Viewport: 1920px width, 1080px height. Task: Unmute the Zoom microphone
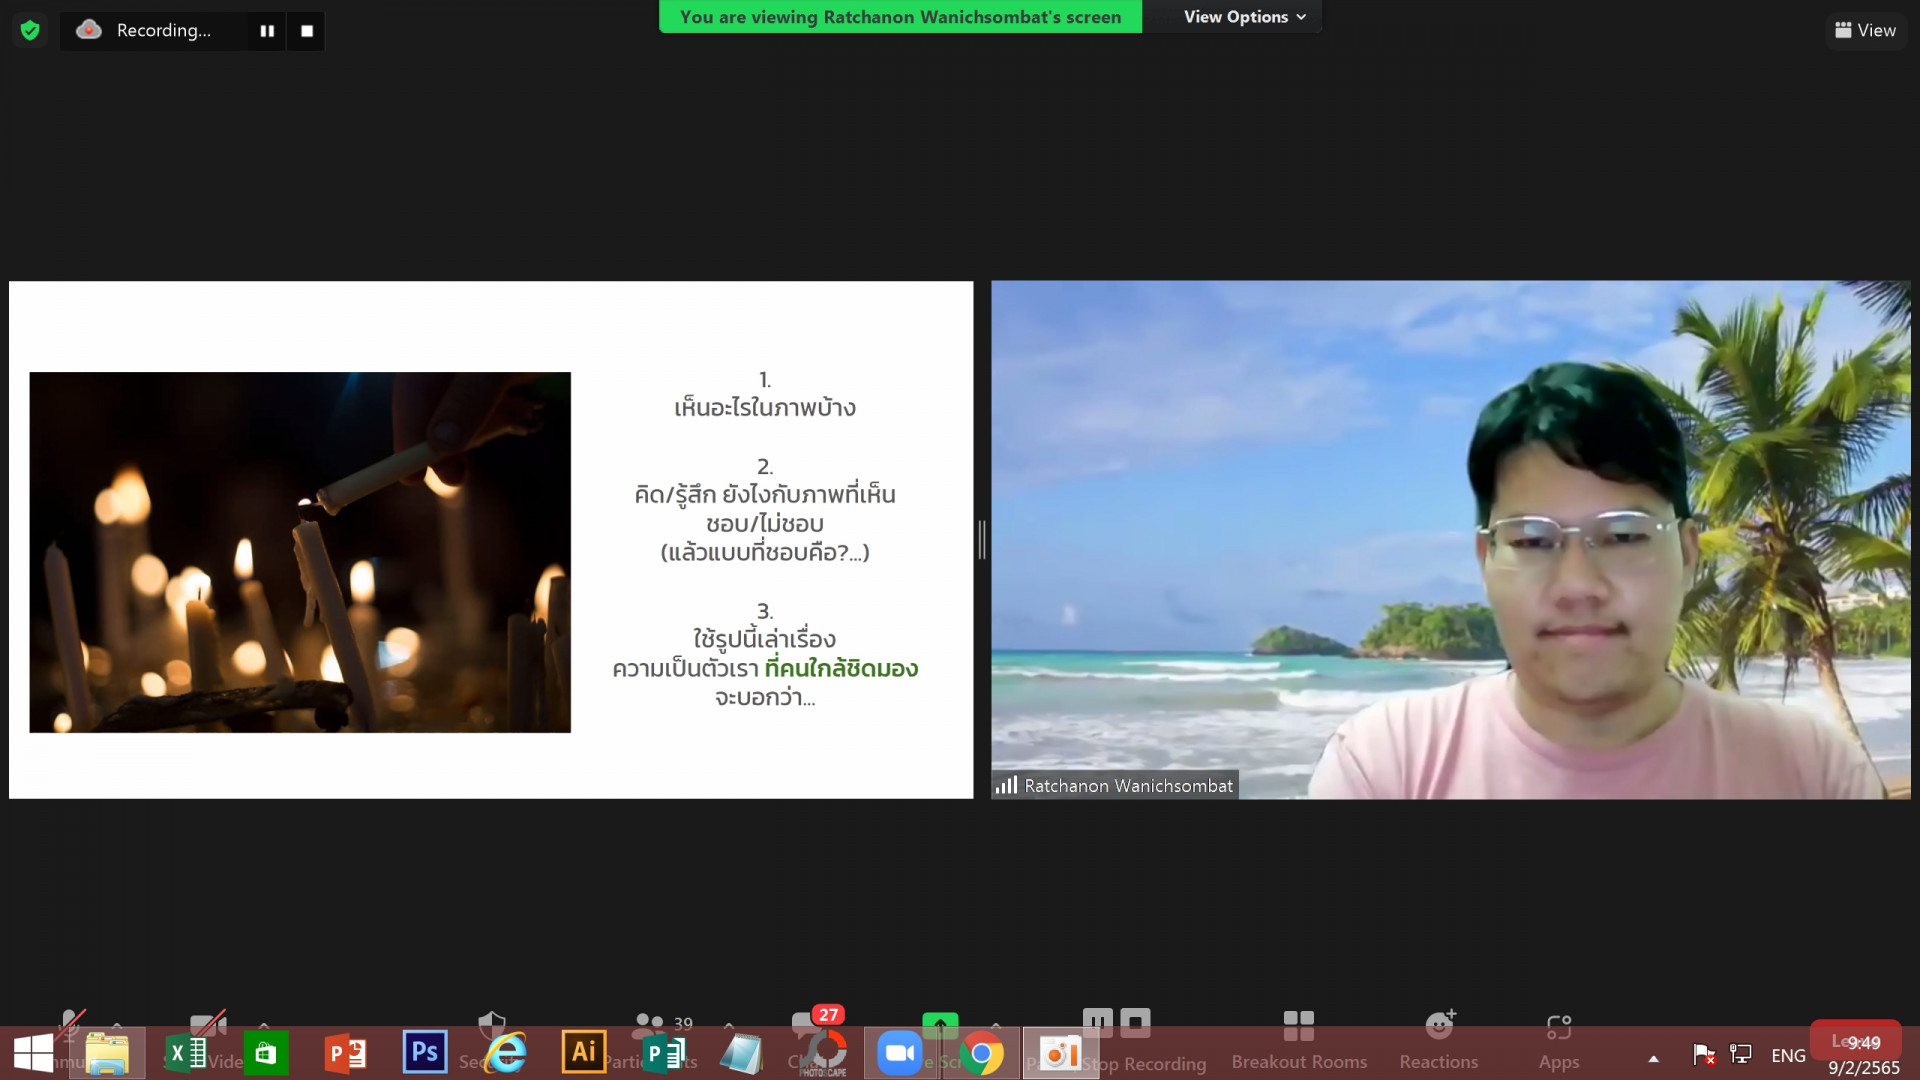pos(70,1024)
